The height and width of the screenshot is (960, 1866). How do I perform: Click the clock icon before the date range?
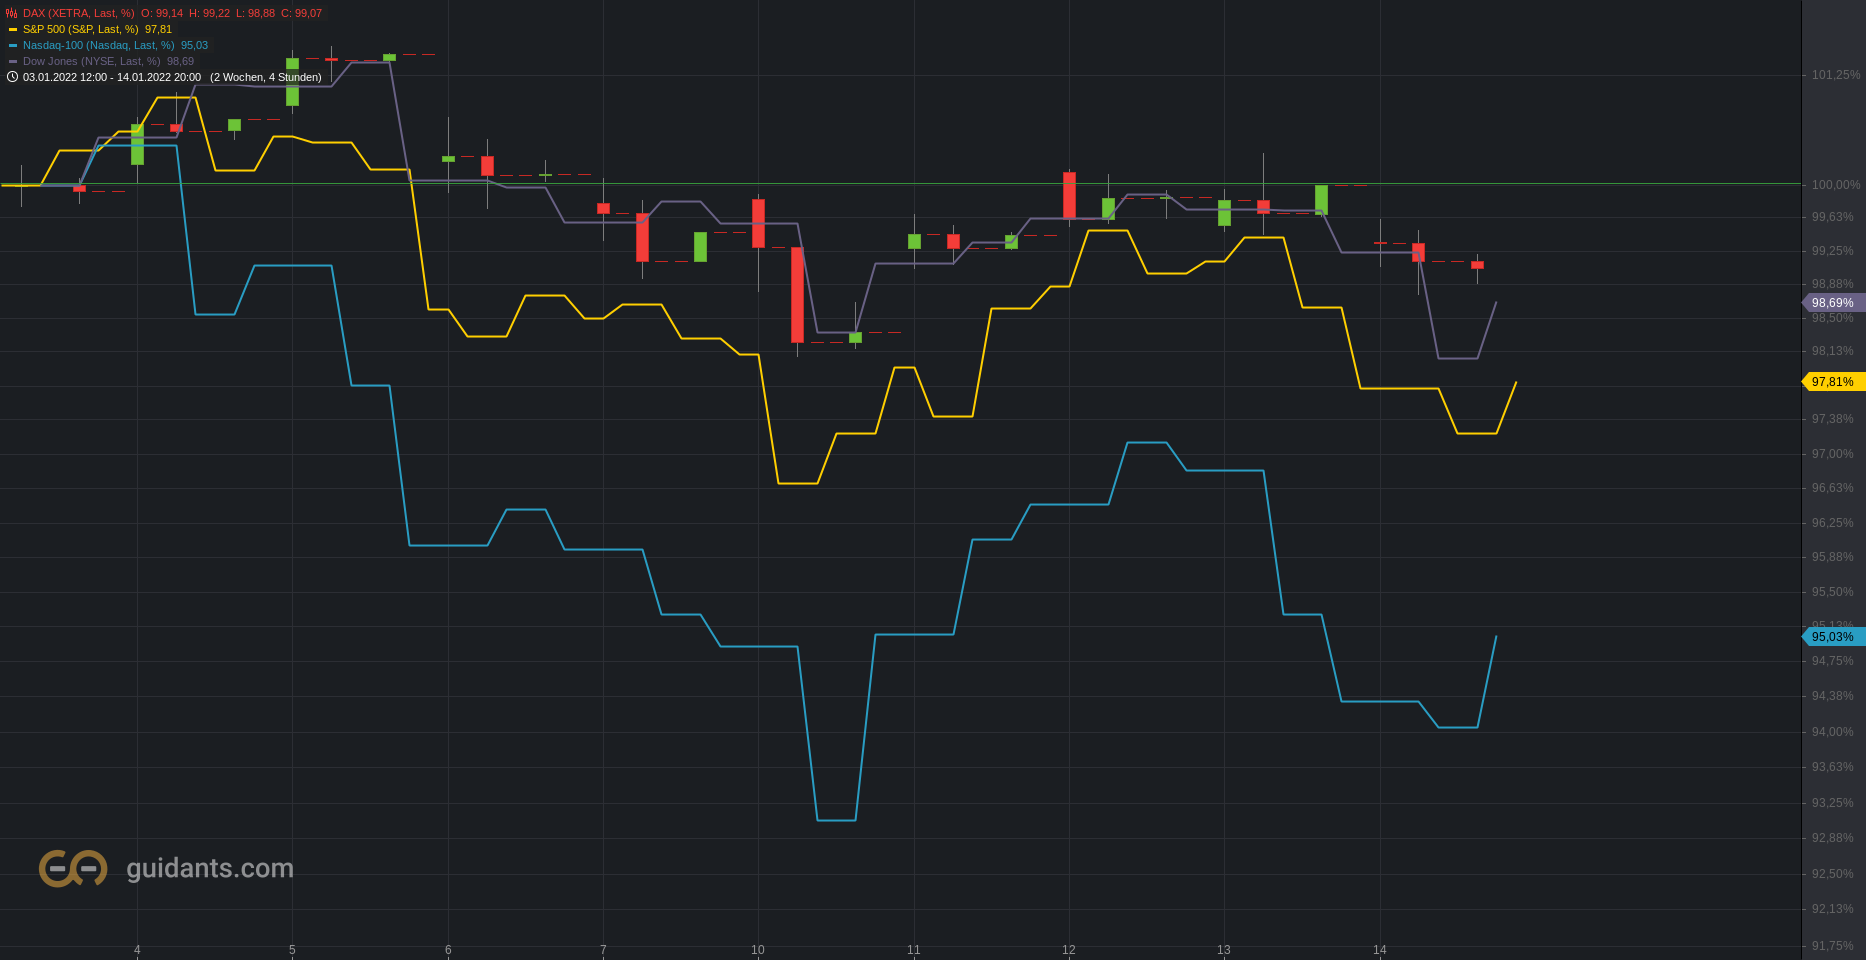12,77
